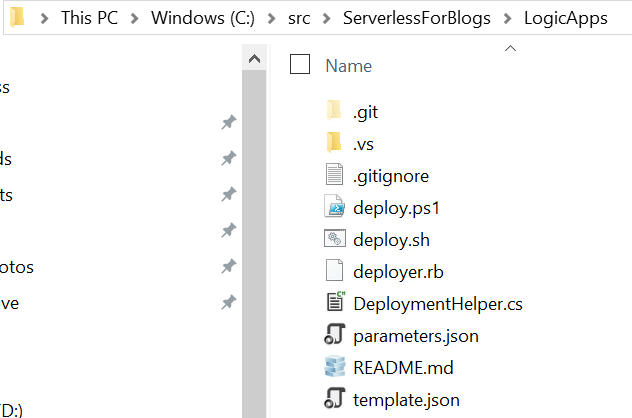The width and height of the screenshot is (632, 418).
Task: Select the deploy.sh shell script icon
Action: click(x=335, y=239)
